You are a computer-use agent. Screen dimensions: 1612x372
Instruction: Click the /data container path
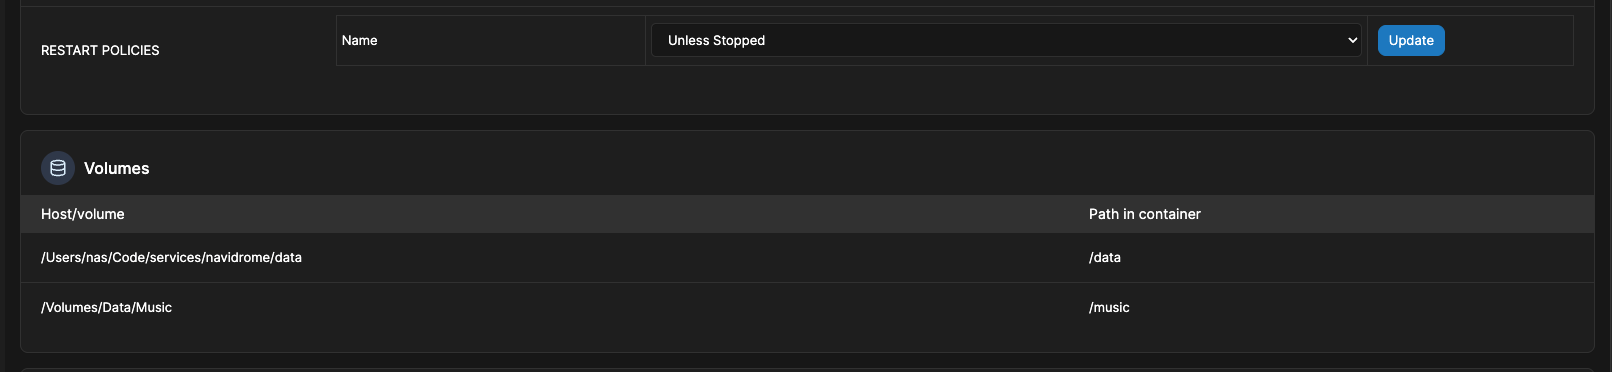[x=1105, y=257]
